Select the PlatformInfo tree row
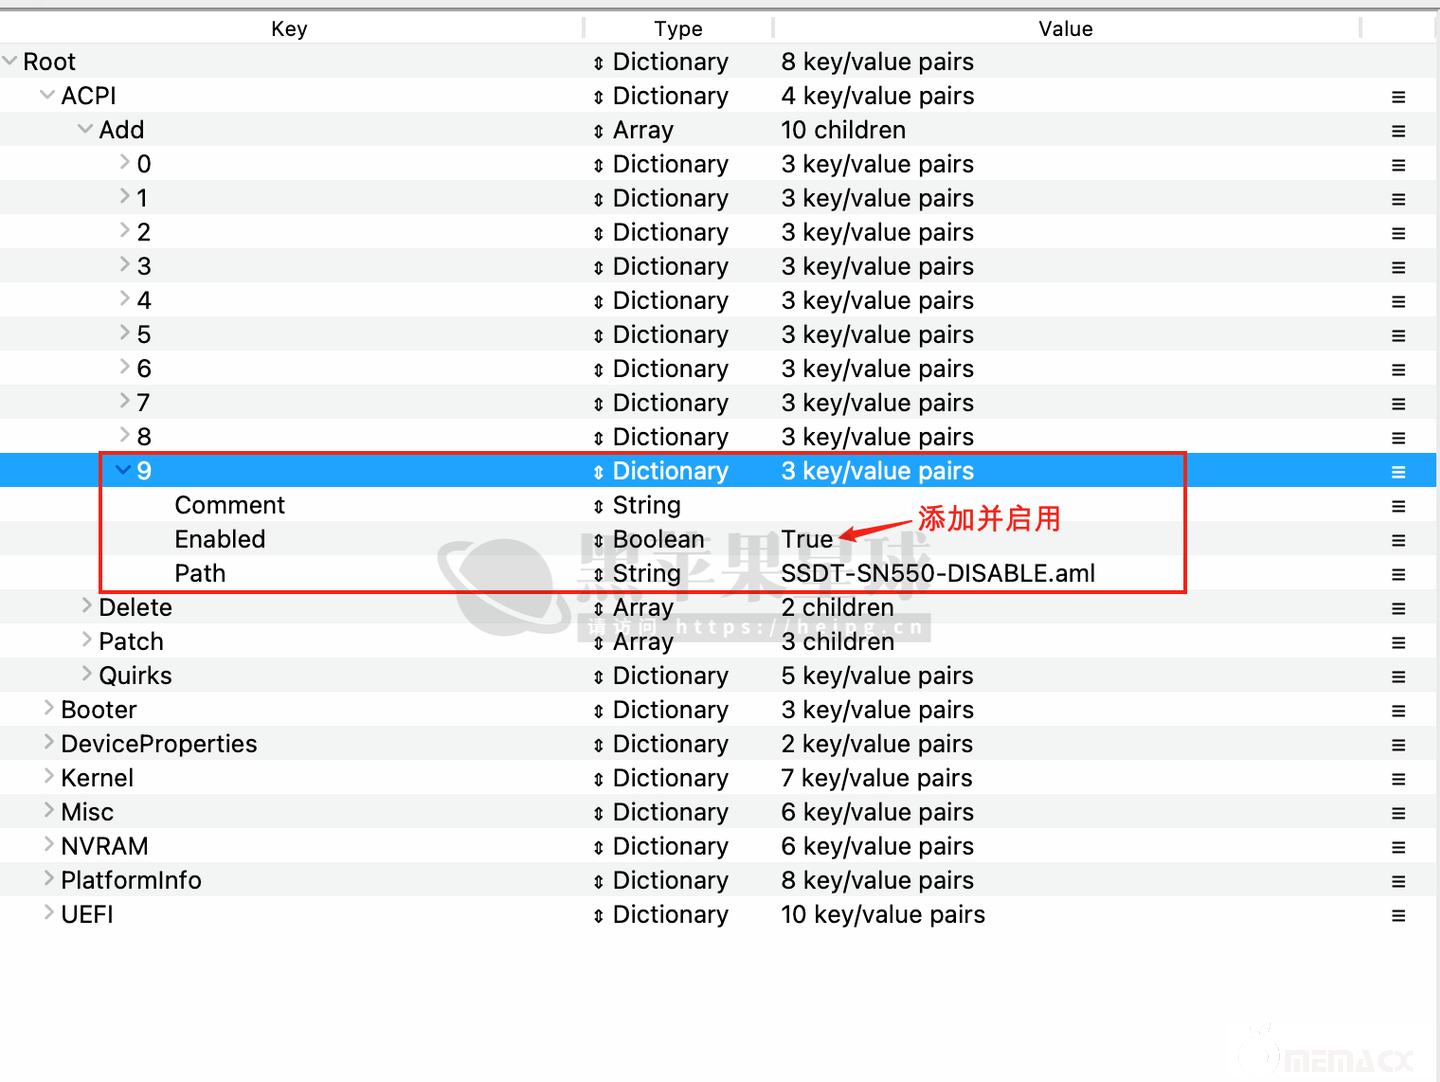 (131, 880)
